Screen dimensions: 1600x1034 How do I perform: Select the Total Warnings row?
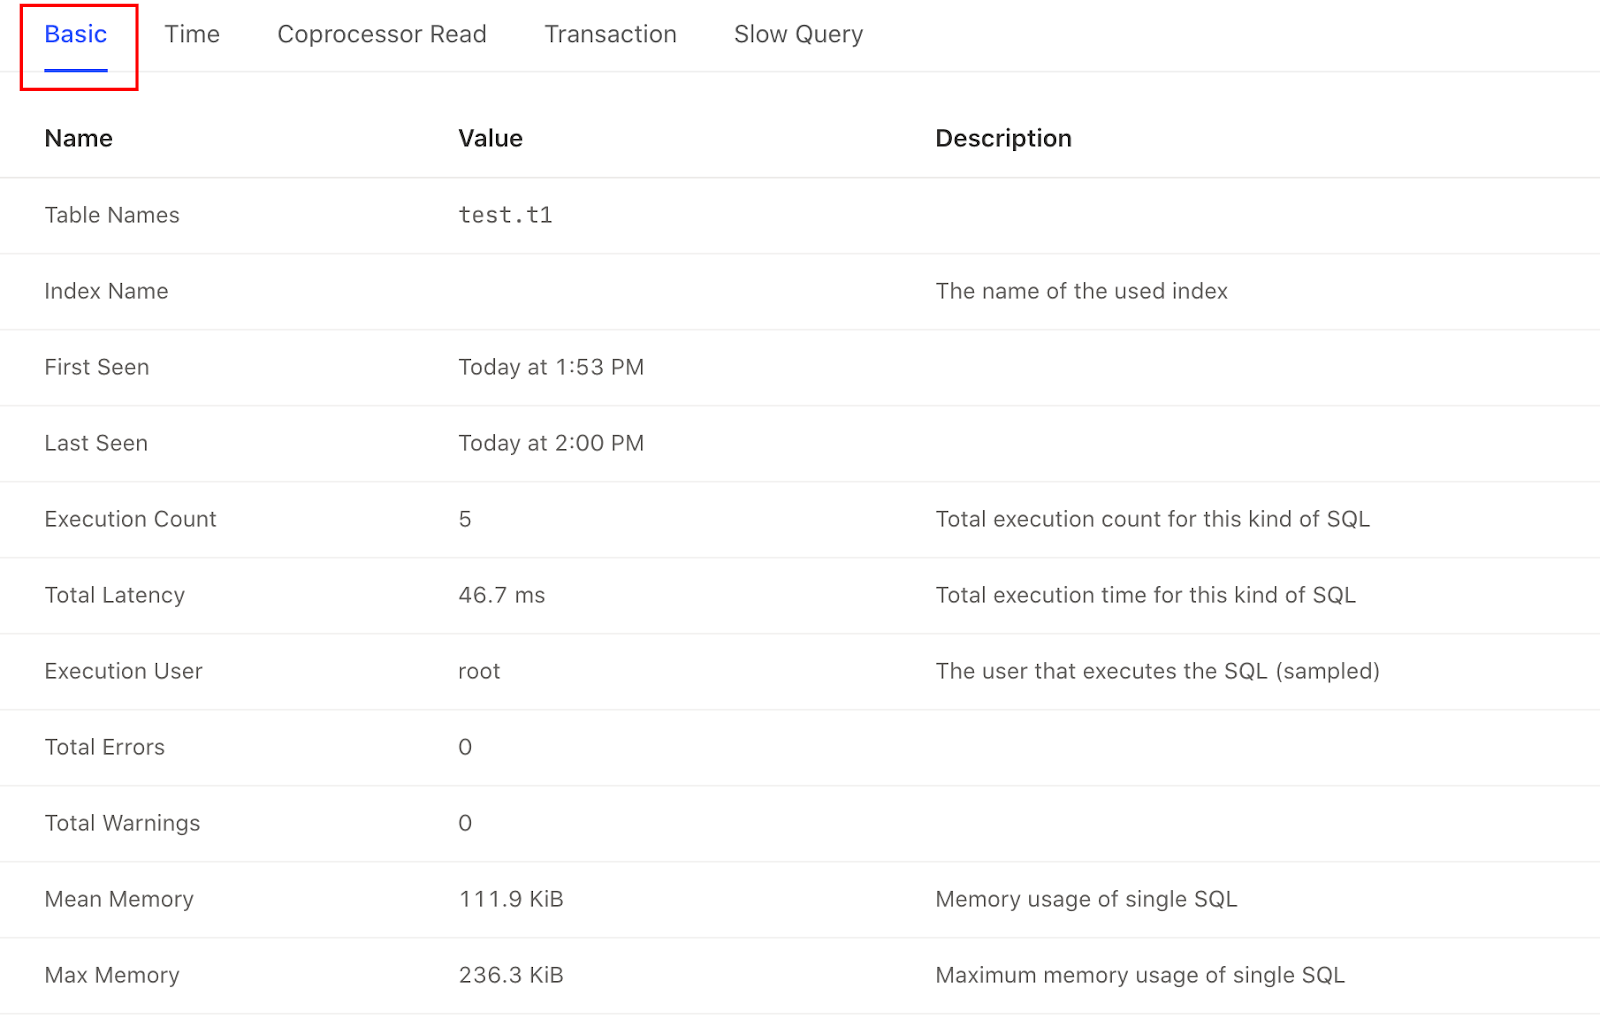pos(121,823)
